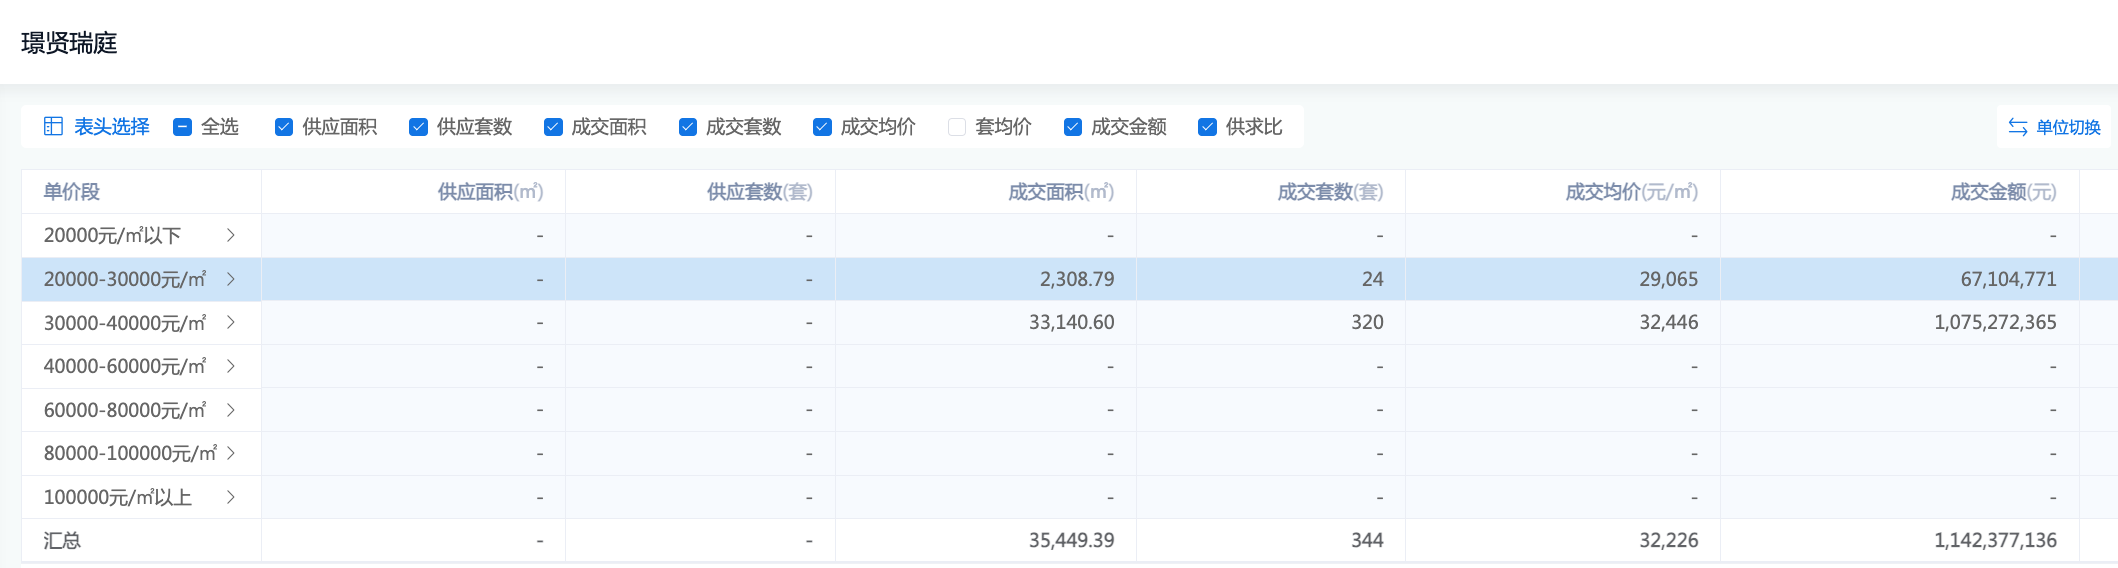Uncheck the 成交金额 checkbox
Screen dimensions: 2118x568
(x=1073, y=127)
